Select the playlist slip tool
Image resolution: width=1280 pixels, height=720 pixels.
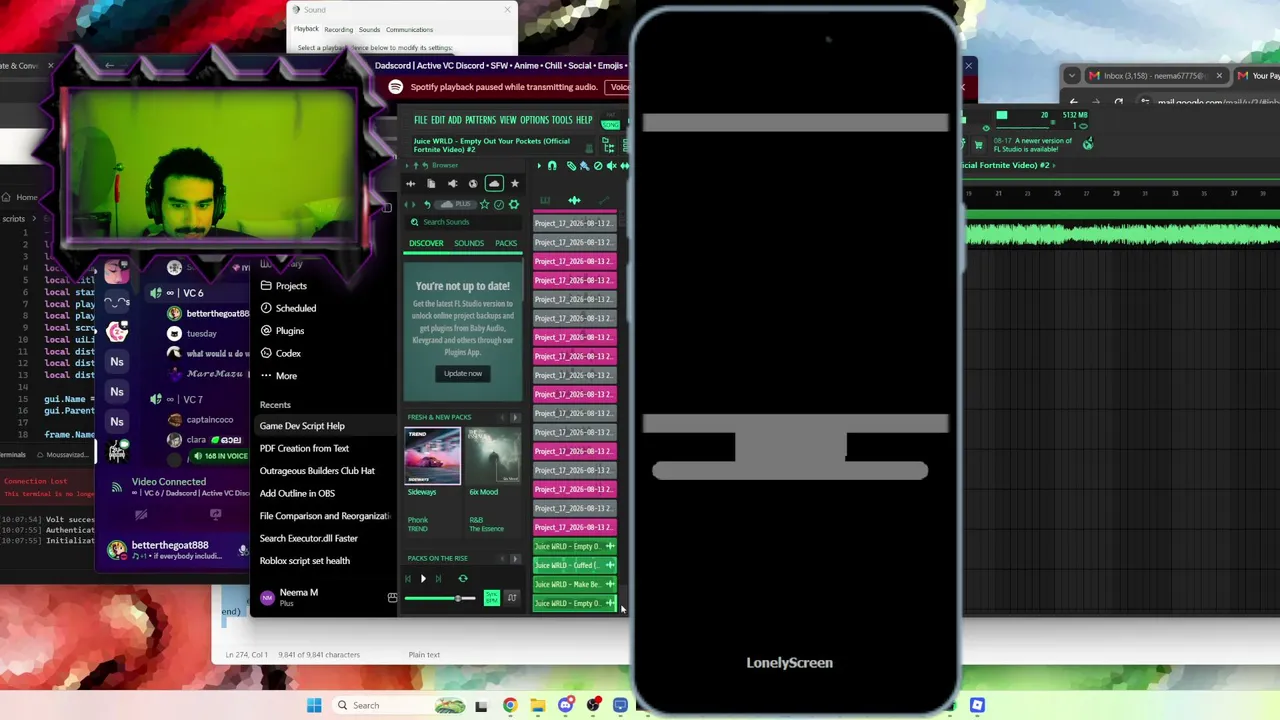click(x=625, y=166)
